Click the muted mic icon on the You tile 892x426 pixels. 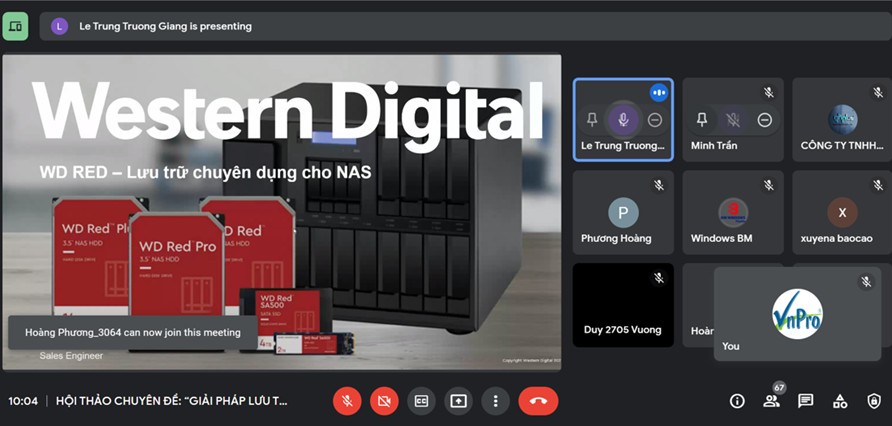coord(866,282)
